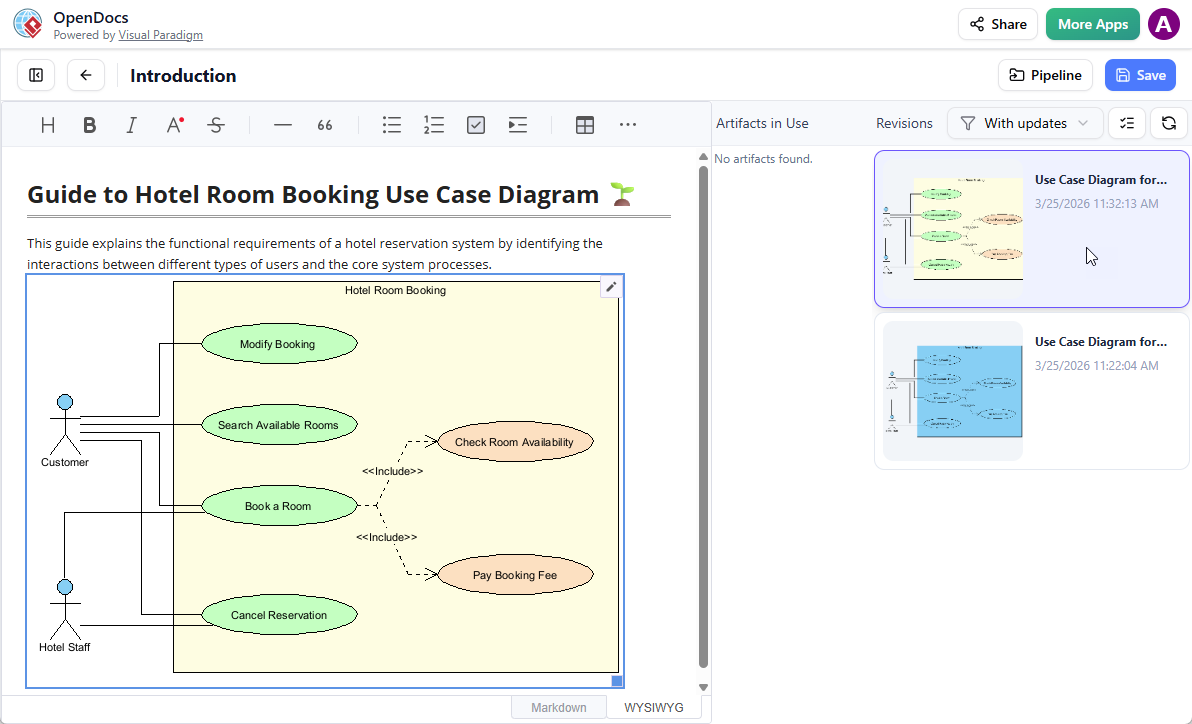Open the text color tool
Image resolution: width=1192 pixels, height=724 pixels.
click(x=173, y=124)
